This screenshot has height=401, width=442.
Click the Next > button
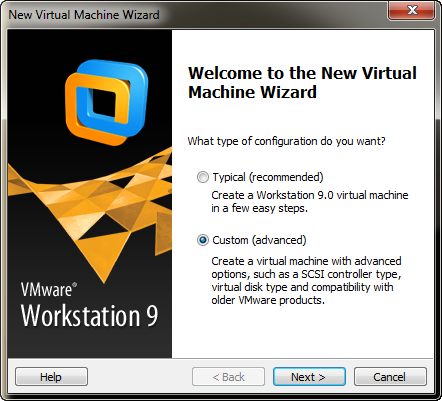(x=309, y=377)
